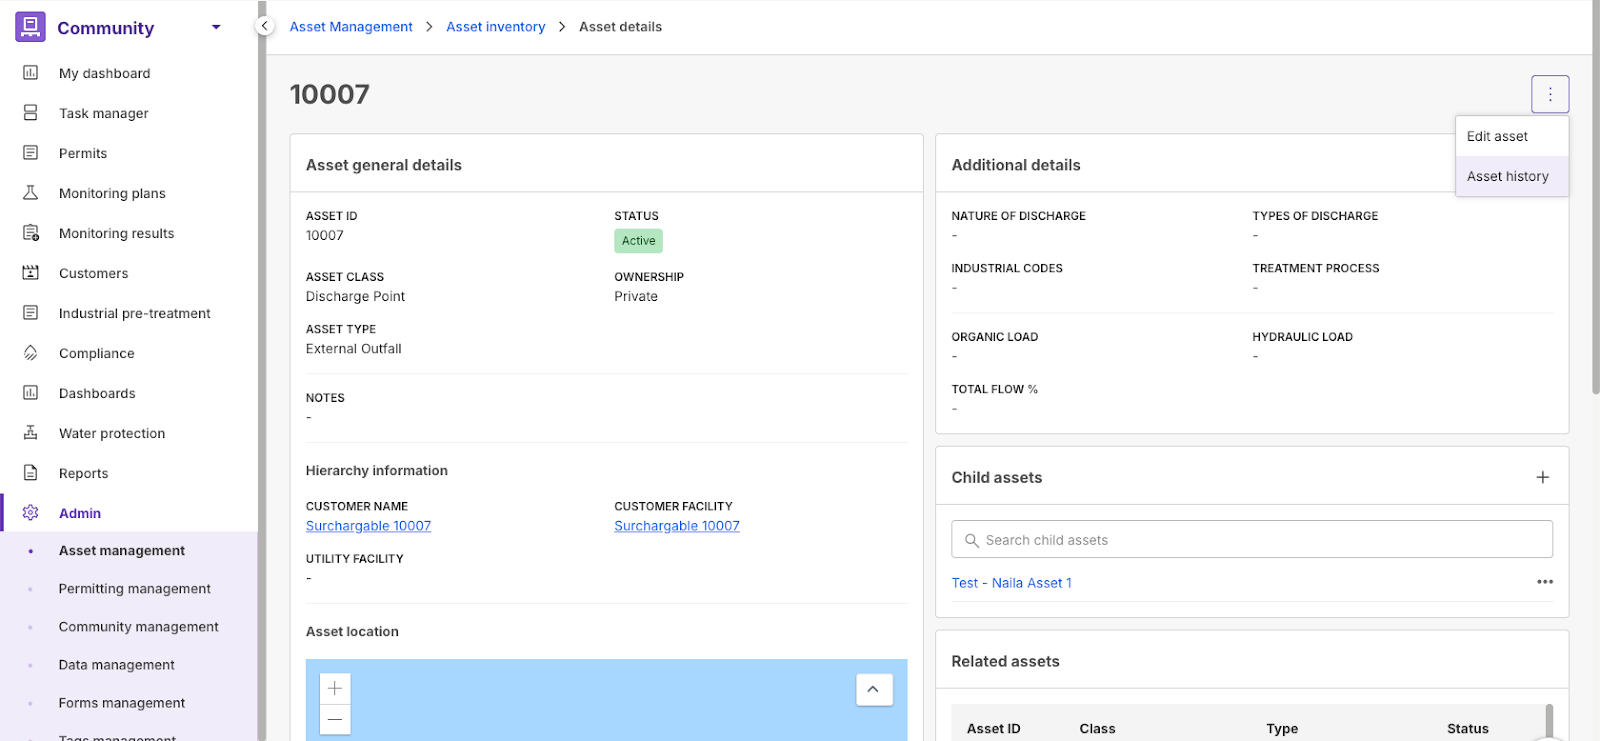Collapse the left sidebar with arrow toggle
Viewport: 1600px width, 741px height.
[264, 26]
